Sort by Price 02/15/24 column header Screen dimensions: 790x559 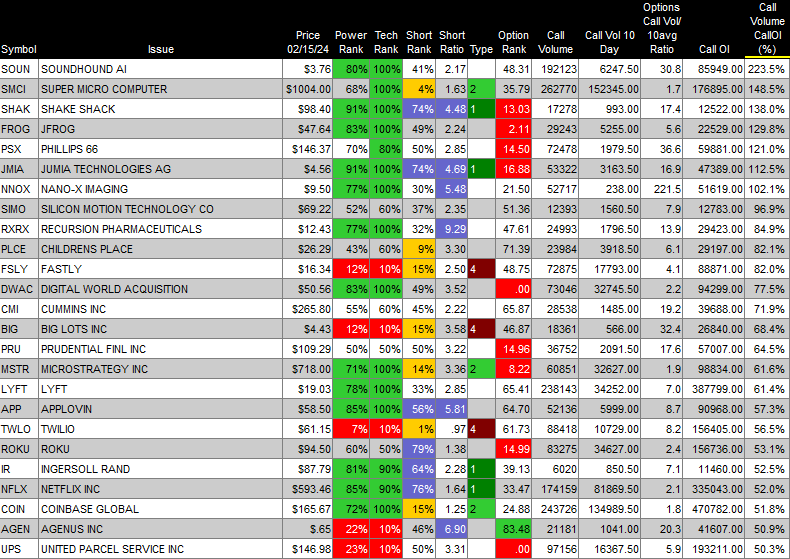click(308, 42)
